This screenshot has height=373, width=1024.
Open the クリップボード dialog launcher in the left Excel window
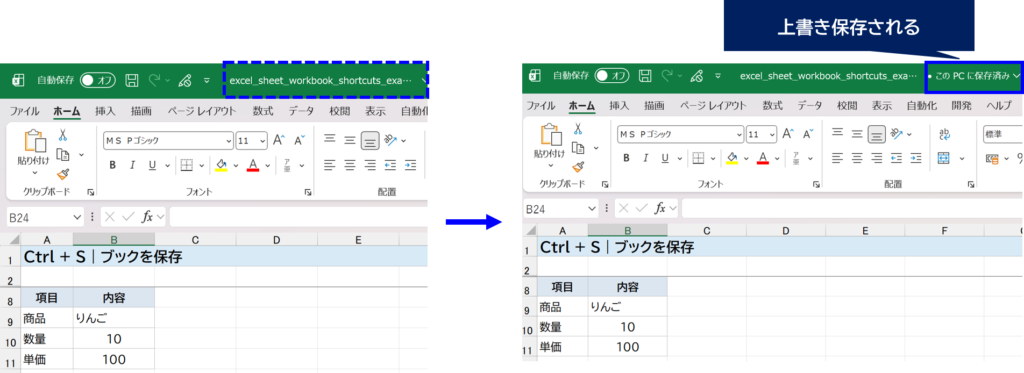coord(90,192)
